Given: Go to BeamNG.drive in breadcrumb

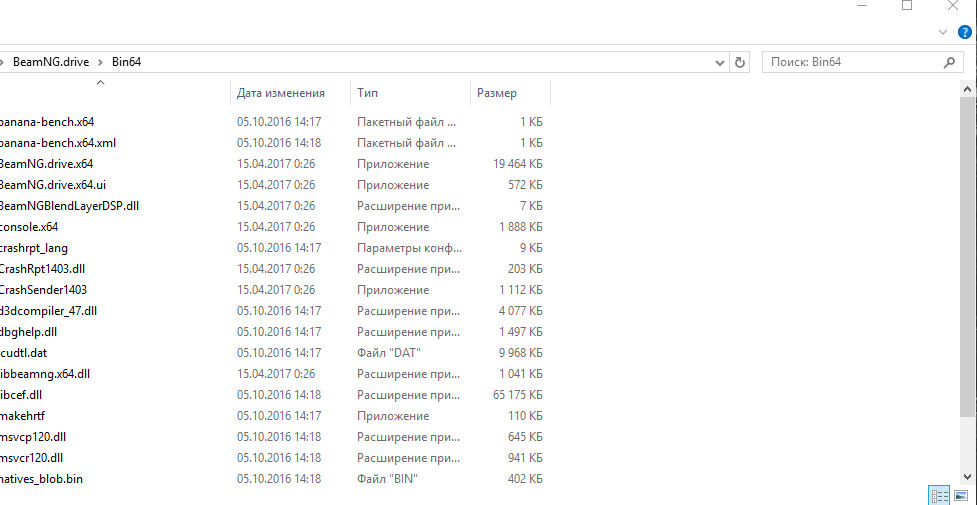Looking at the screenshot, I should [51, 62].
